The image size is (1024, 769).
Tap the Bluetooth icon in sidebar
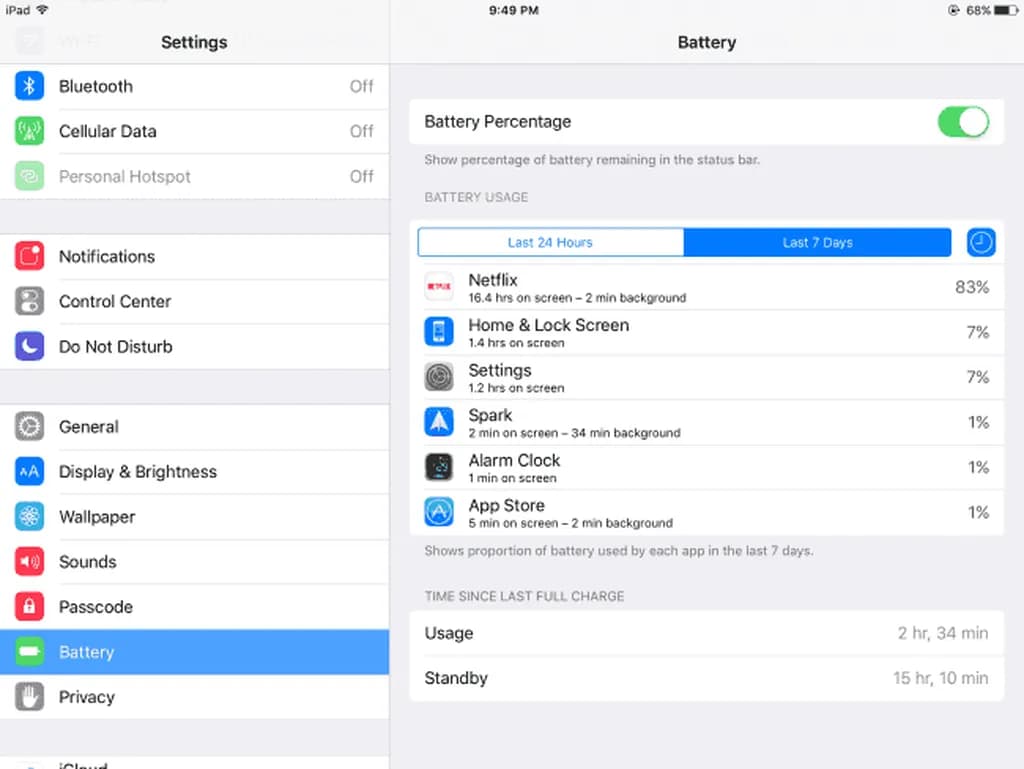pos(29,86)
